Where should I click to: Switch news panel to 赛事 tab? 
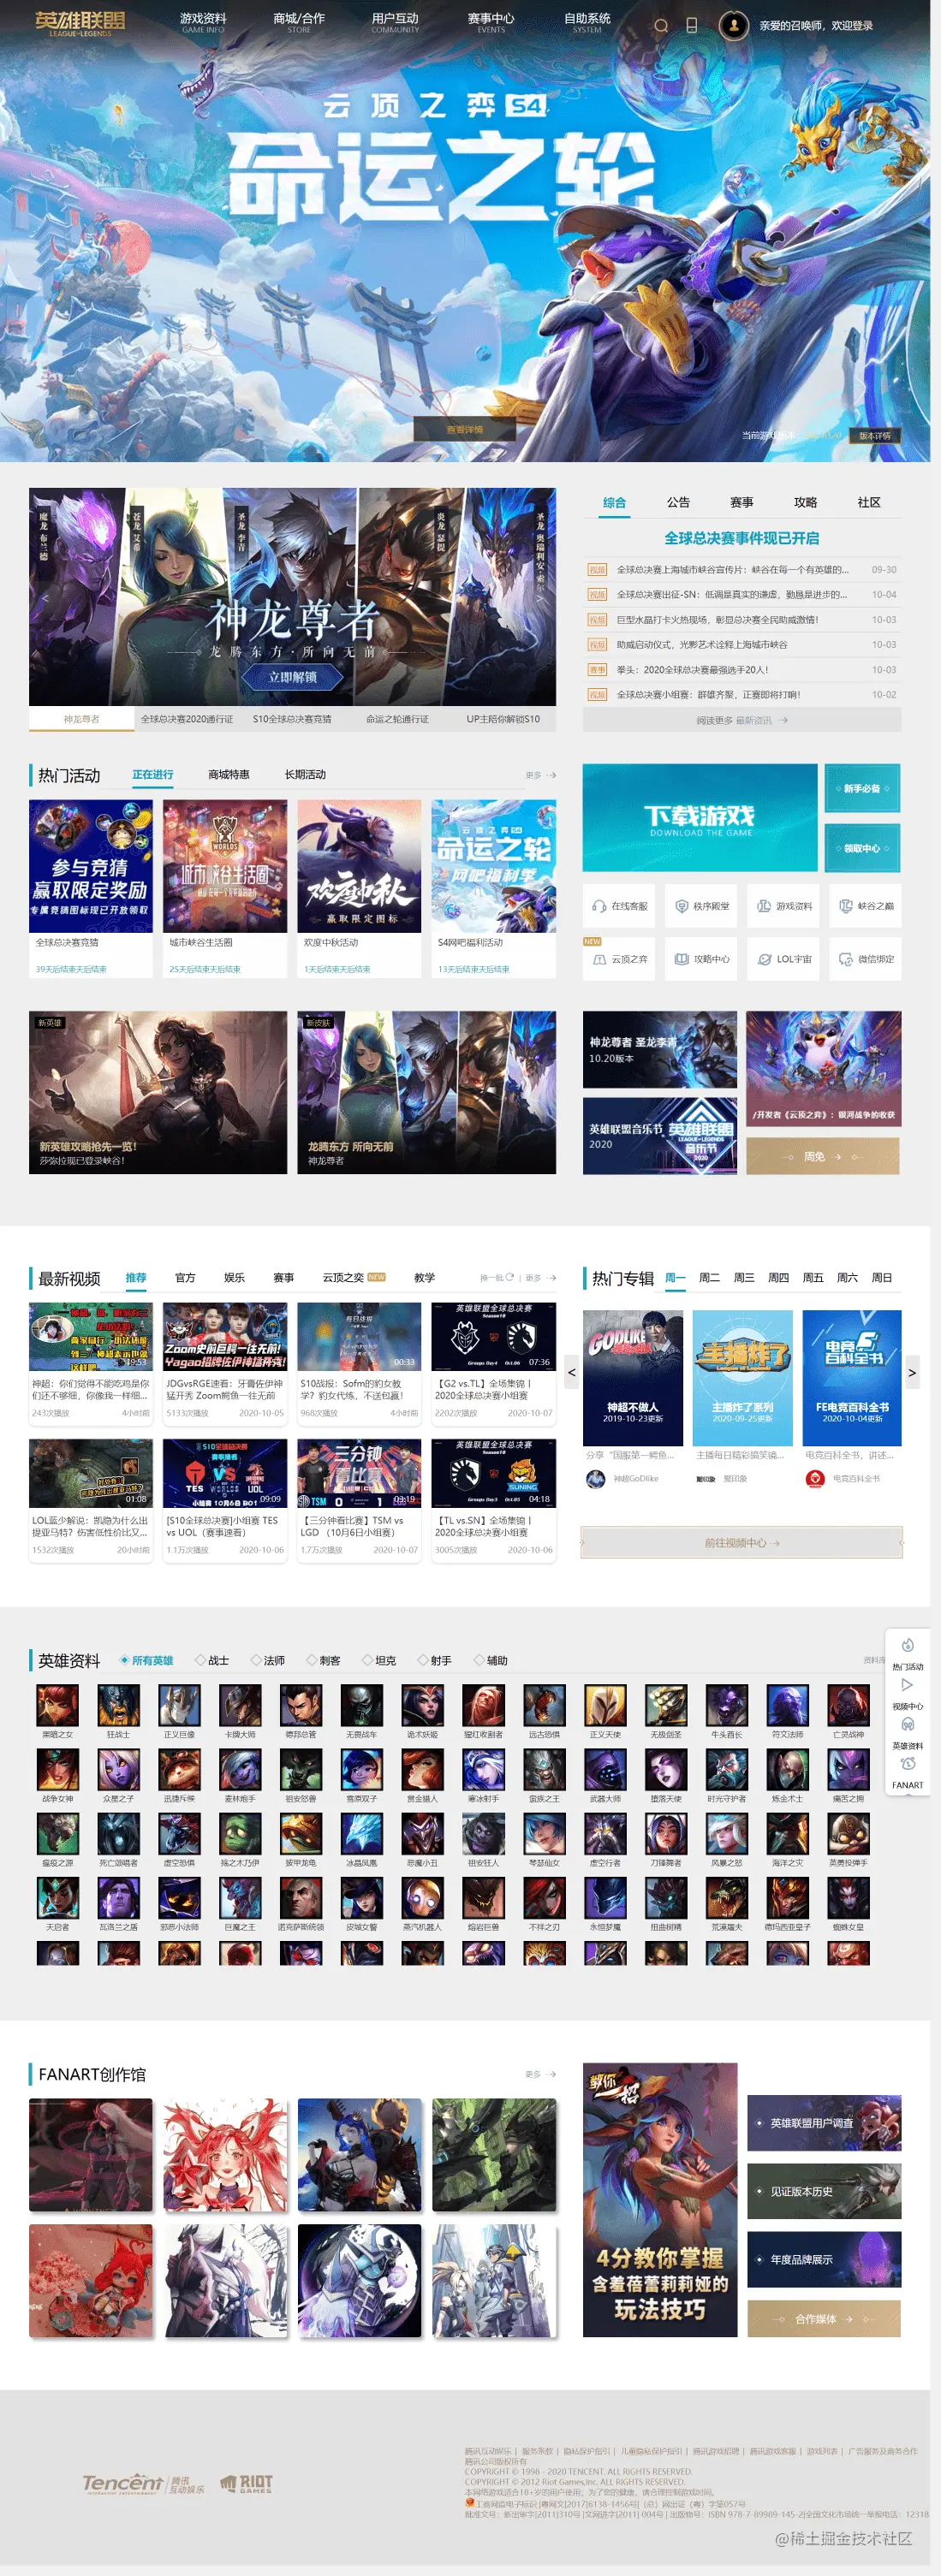741,502
